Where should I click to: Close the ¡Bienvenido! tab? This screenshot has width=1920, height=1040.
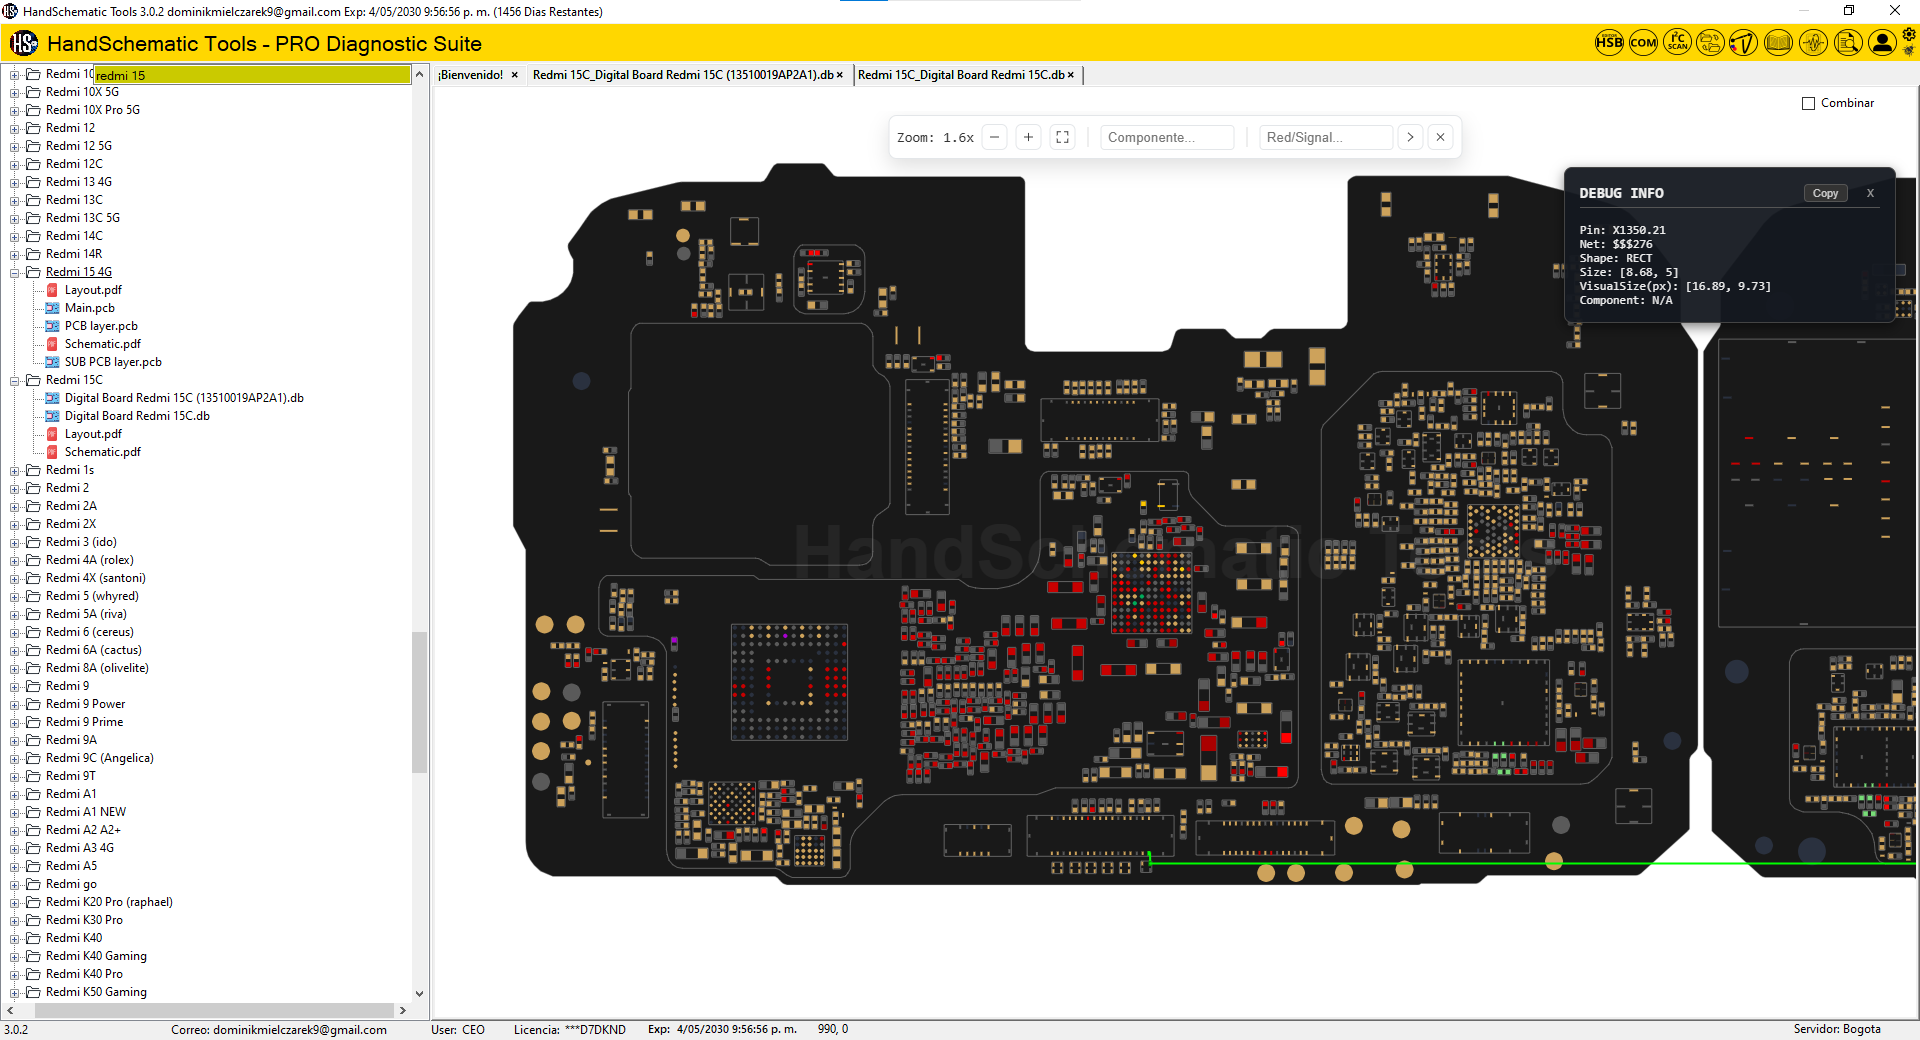[515, 75]
